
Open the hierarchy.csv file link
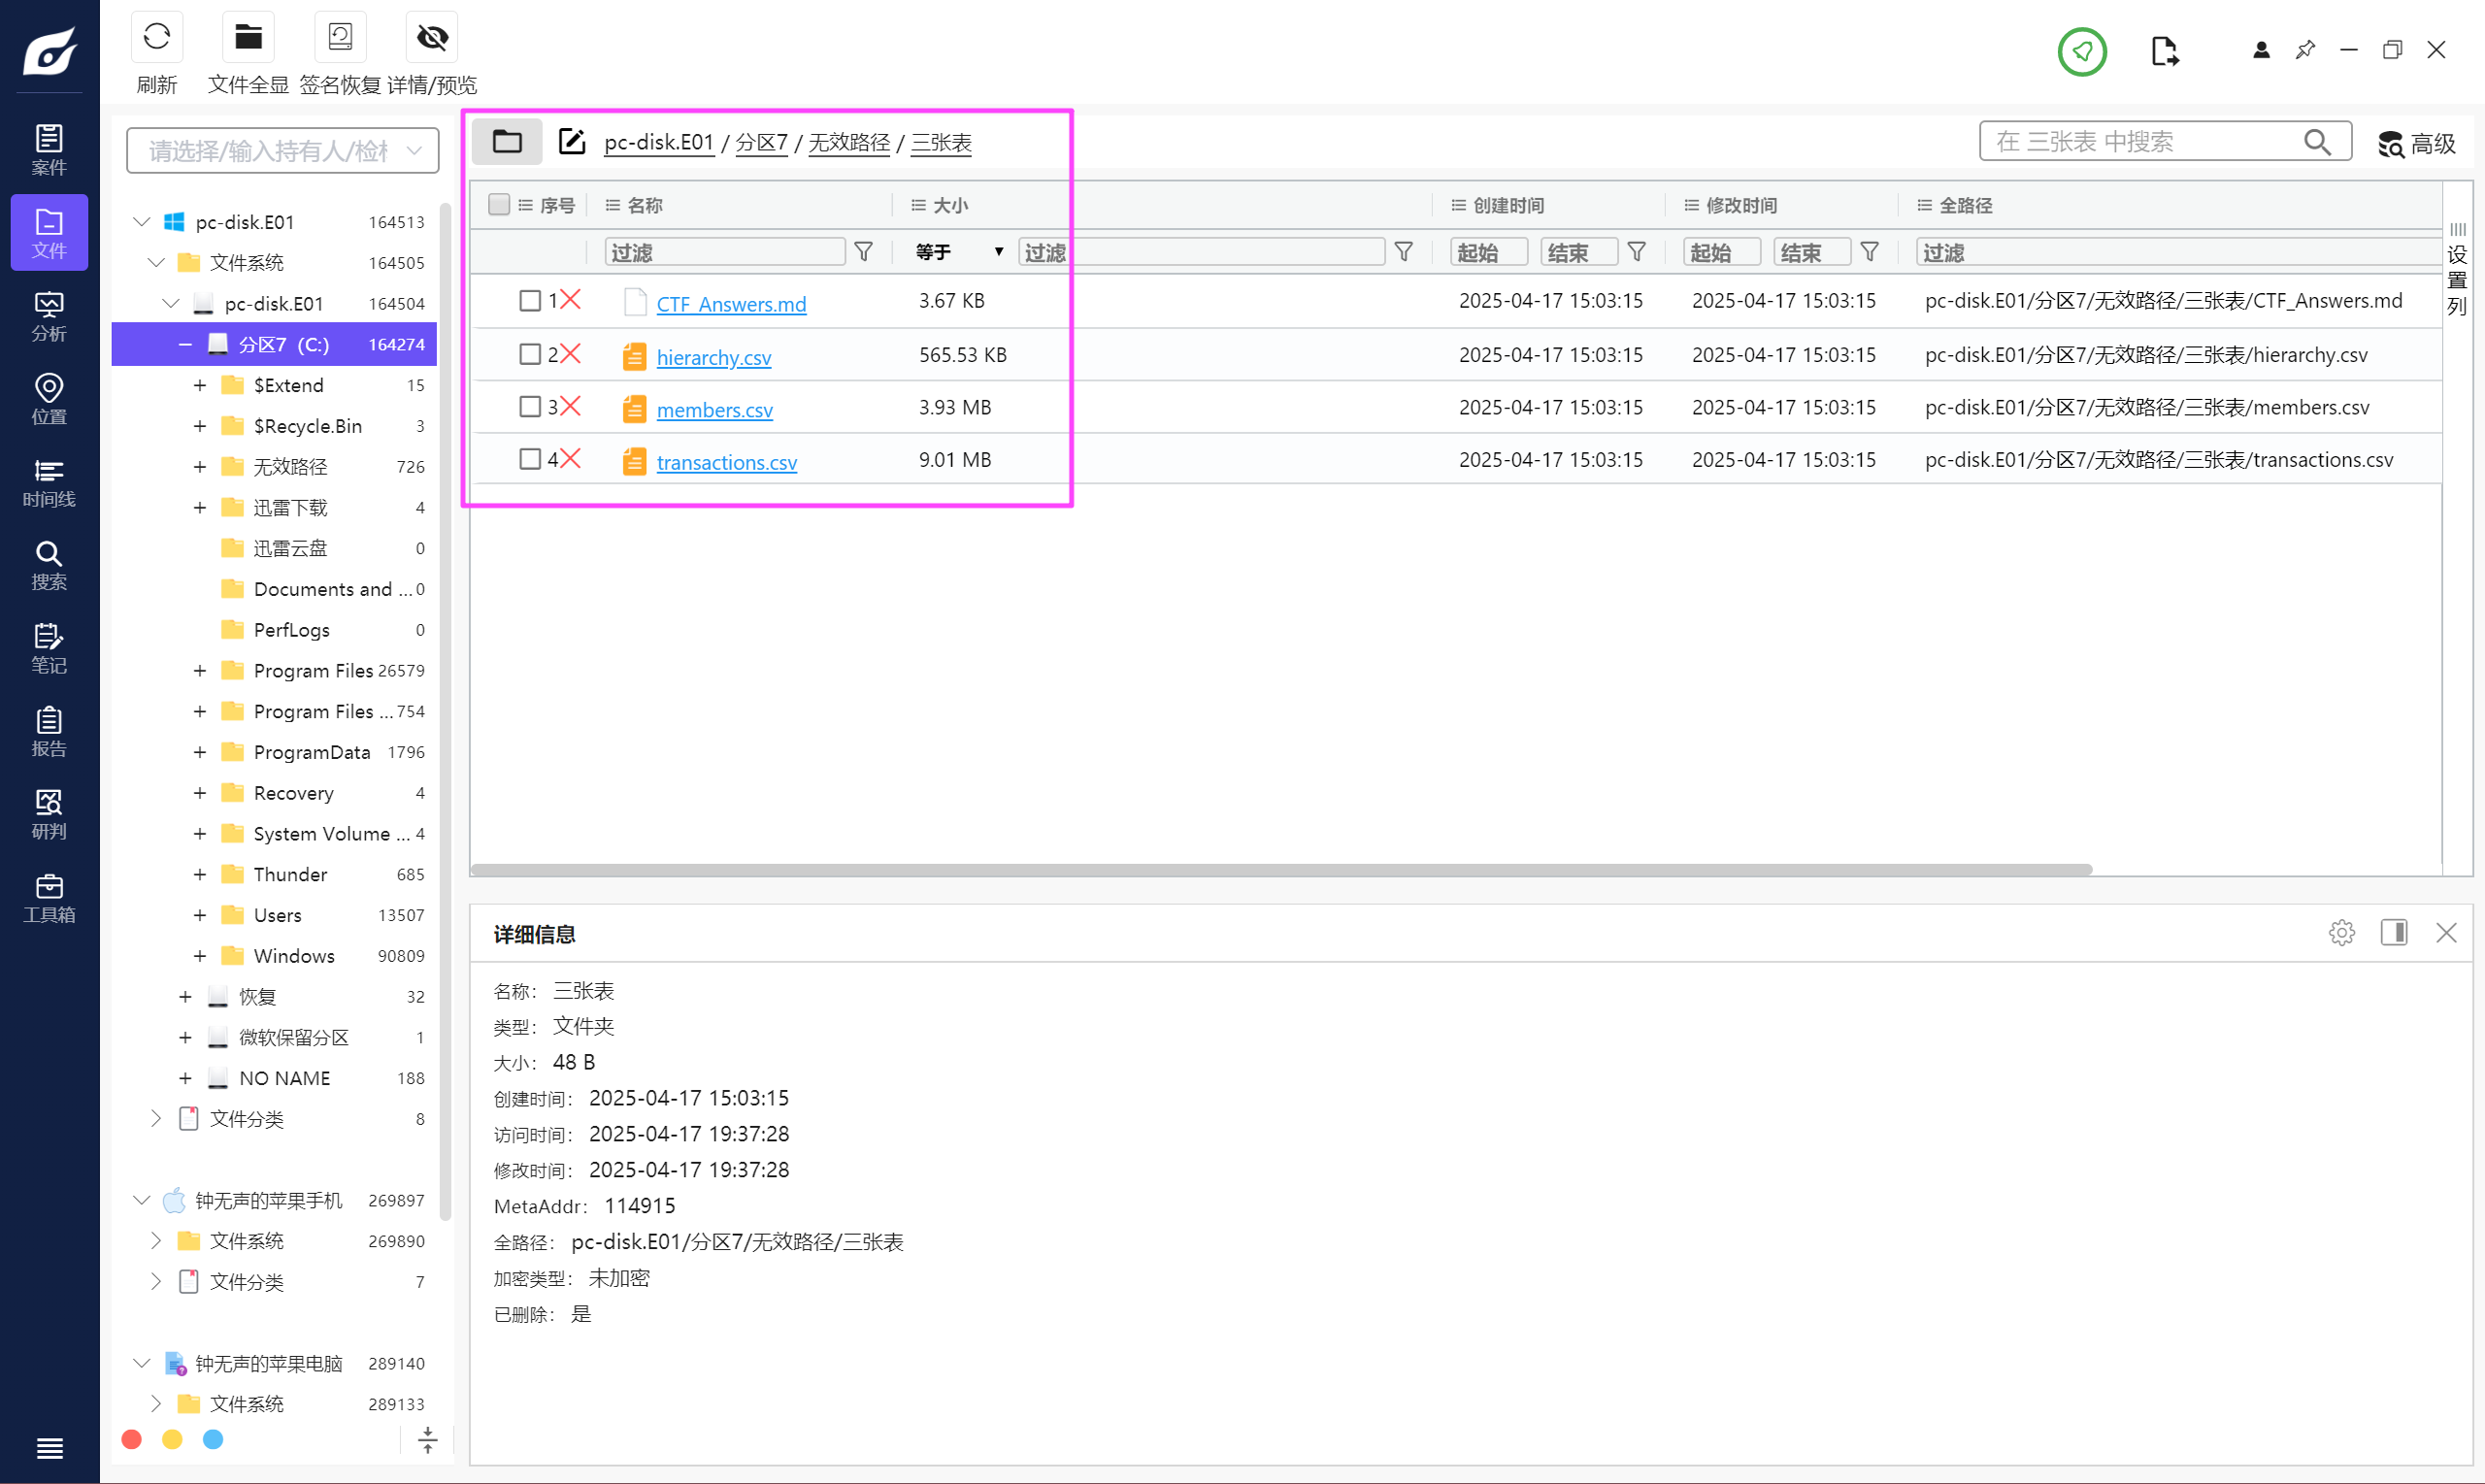pos(713,357)
